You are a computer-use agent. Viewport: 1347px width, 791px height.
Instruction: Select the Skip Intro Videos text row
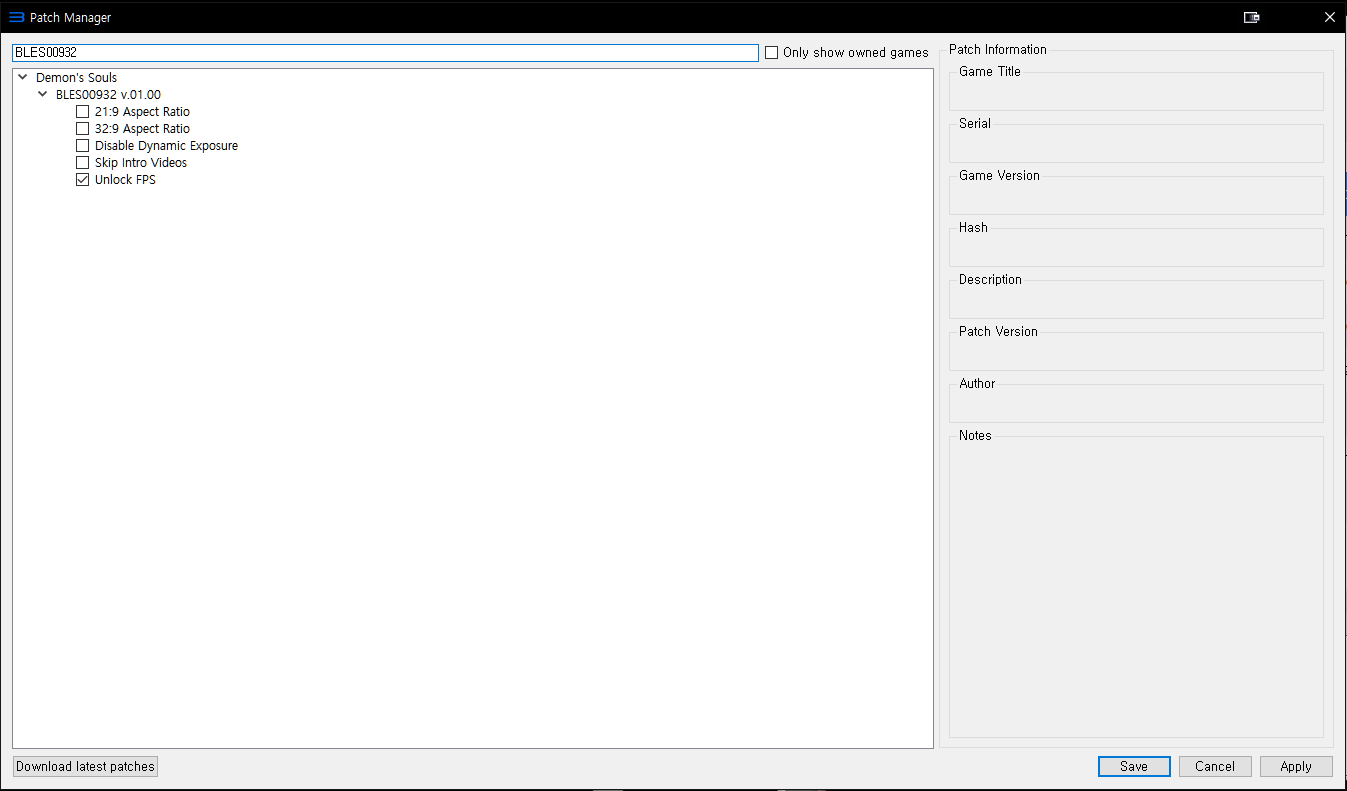[x=141, y=163]
